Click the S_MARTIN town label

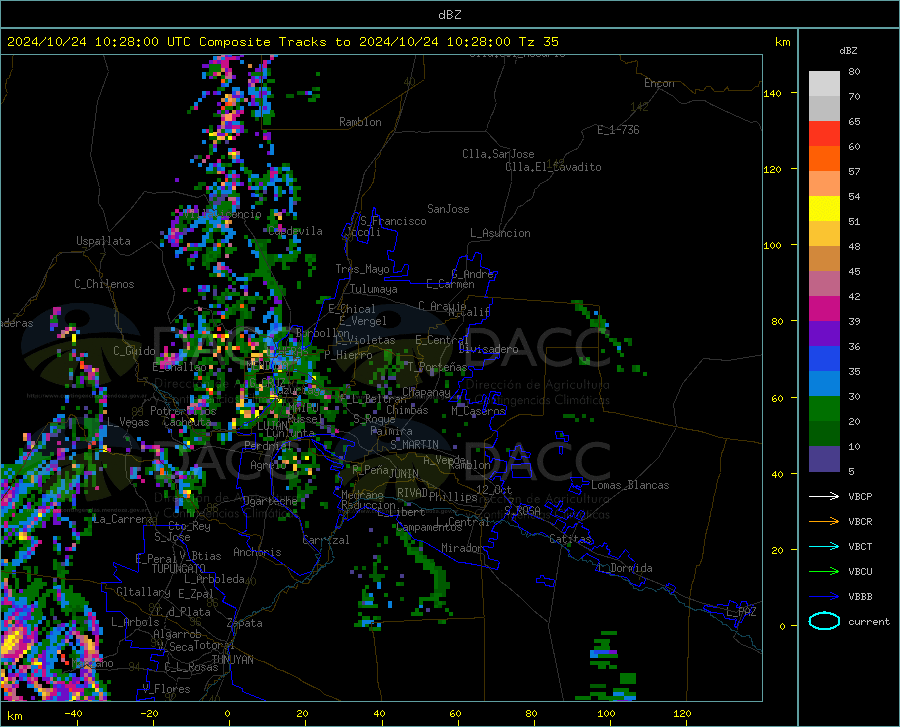tap(414, 445)
